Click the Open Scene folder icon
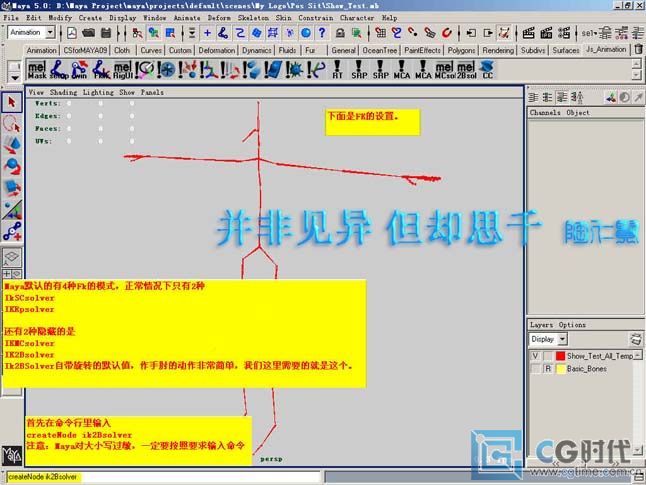The height and width of the screenshot is (485, 646). 88,33
